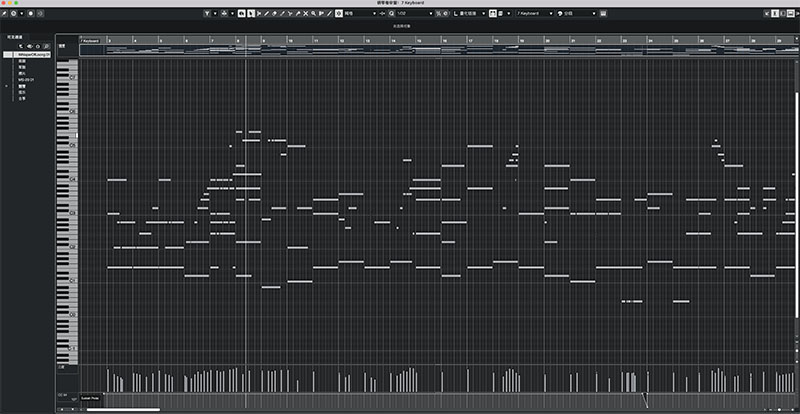
Task: Toggle the leftmost pin icon in top toolbar
Action: (x=5, y=13)
